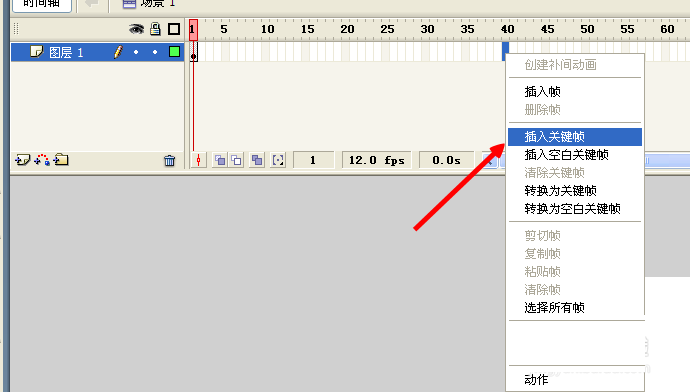Screen dimensions: 690x392
Task: Click frame number 20 on the ruler
Action: (347, 29)
